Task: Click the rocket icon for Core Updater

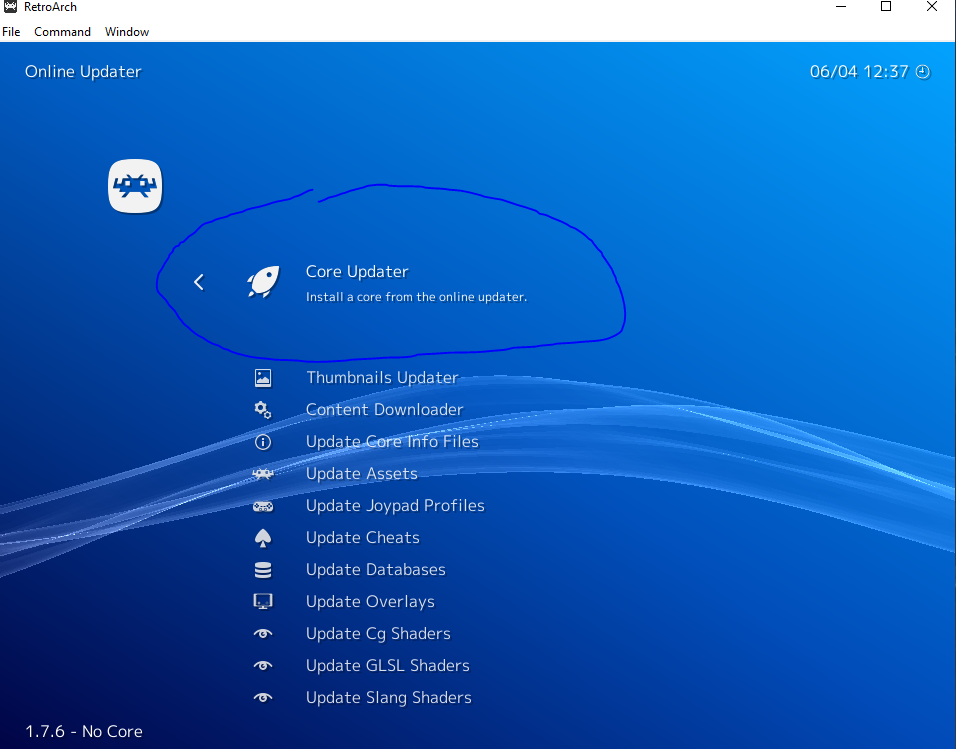Action: [x=263, y=282]
